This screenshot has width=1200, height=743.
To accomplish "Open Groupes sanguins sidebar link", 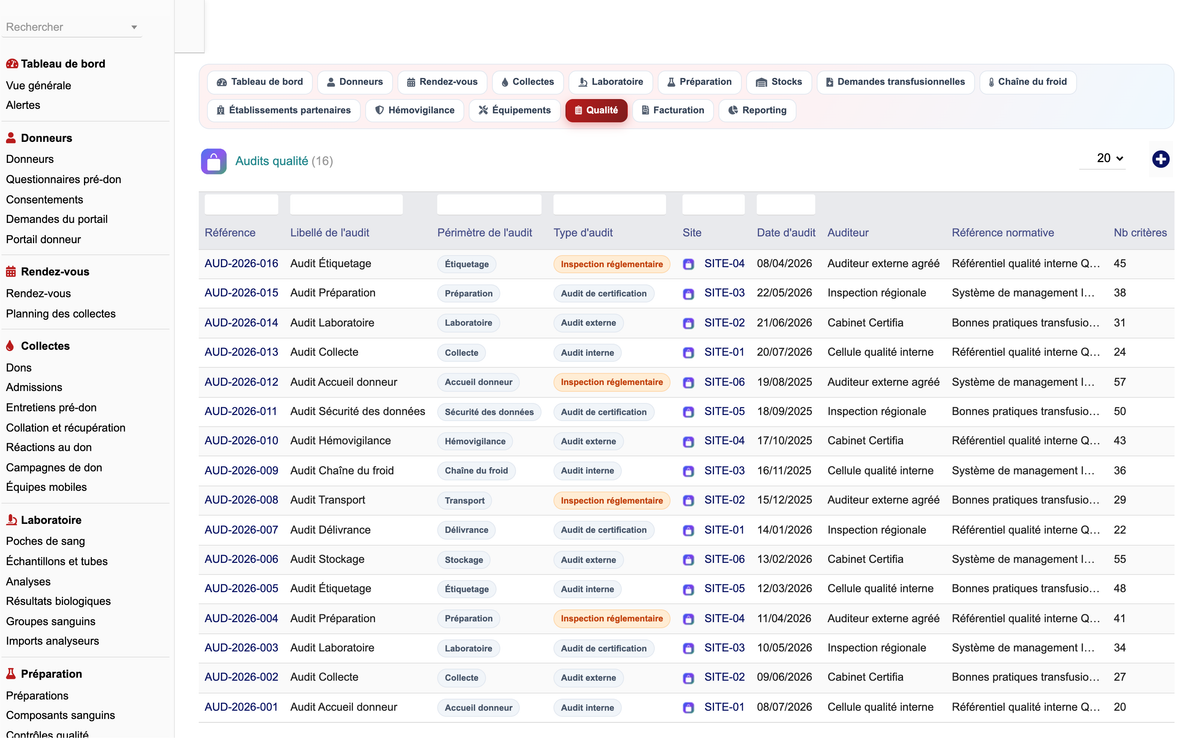I will pyautogui.click(x=51, y=622).
